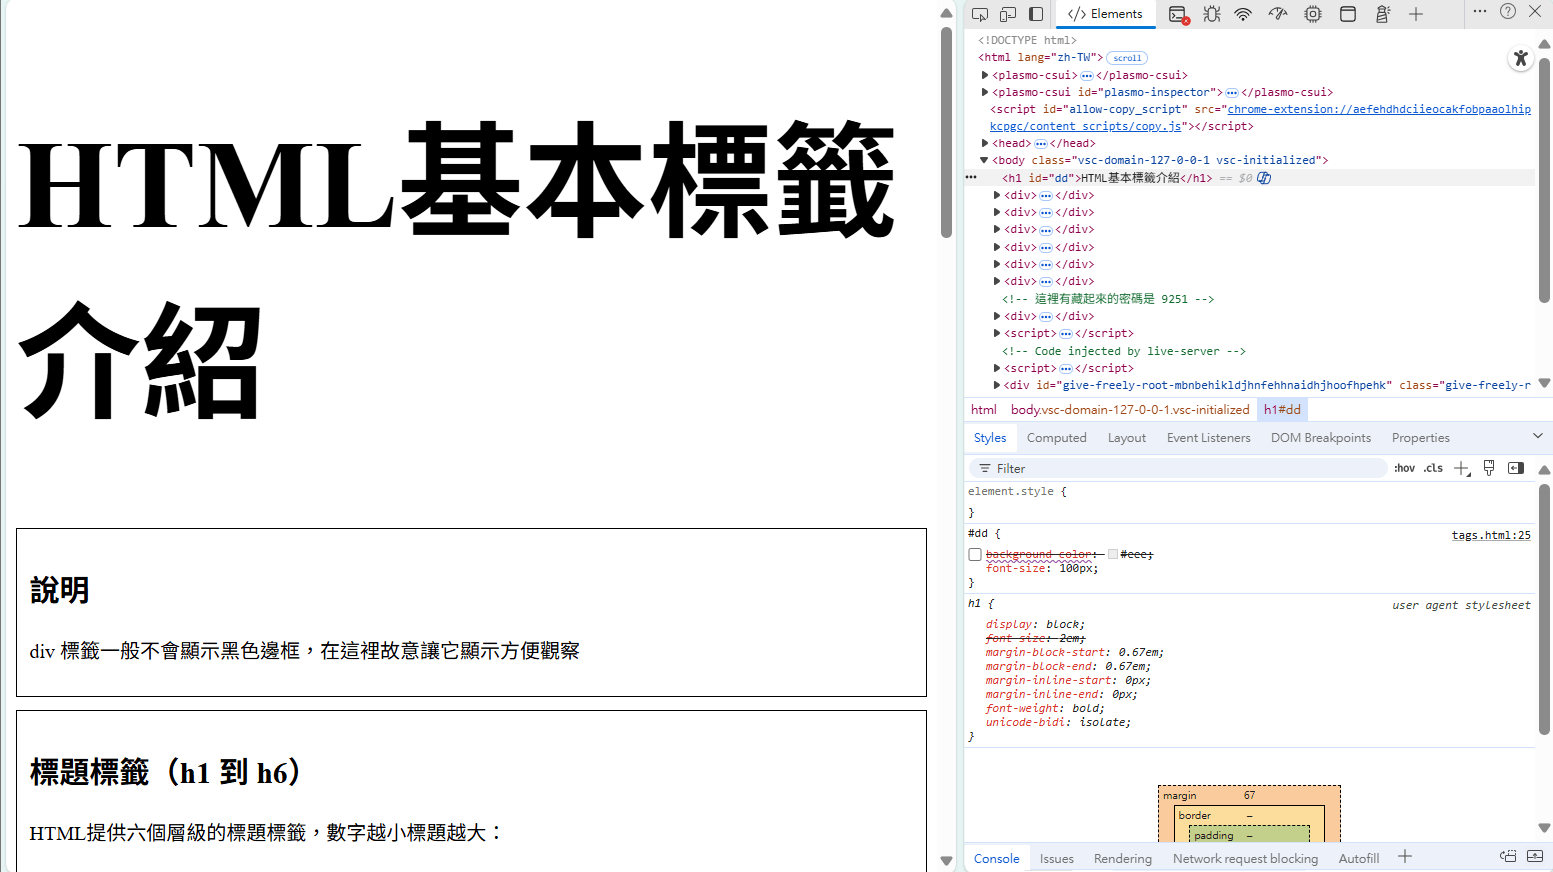Select the Styles tab
Image resolution: width=1553 pixels, height=872 pixels.
[990, 438]
